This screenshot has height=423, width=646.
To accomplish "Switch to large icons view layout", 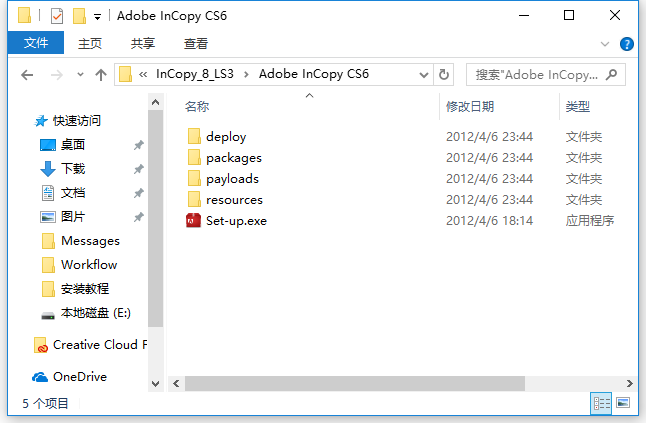I will 623,403.
